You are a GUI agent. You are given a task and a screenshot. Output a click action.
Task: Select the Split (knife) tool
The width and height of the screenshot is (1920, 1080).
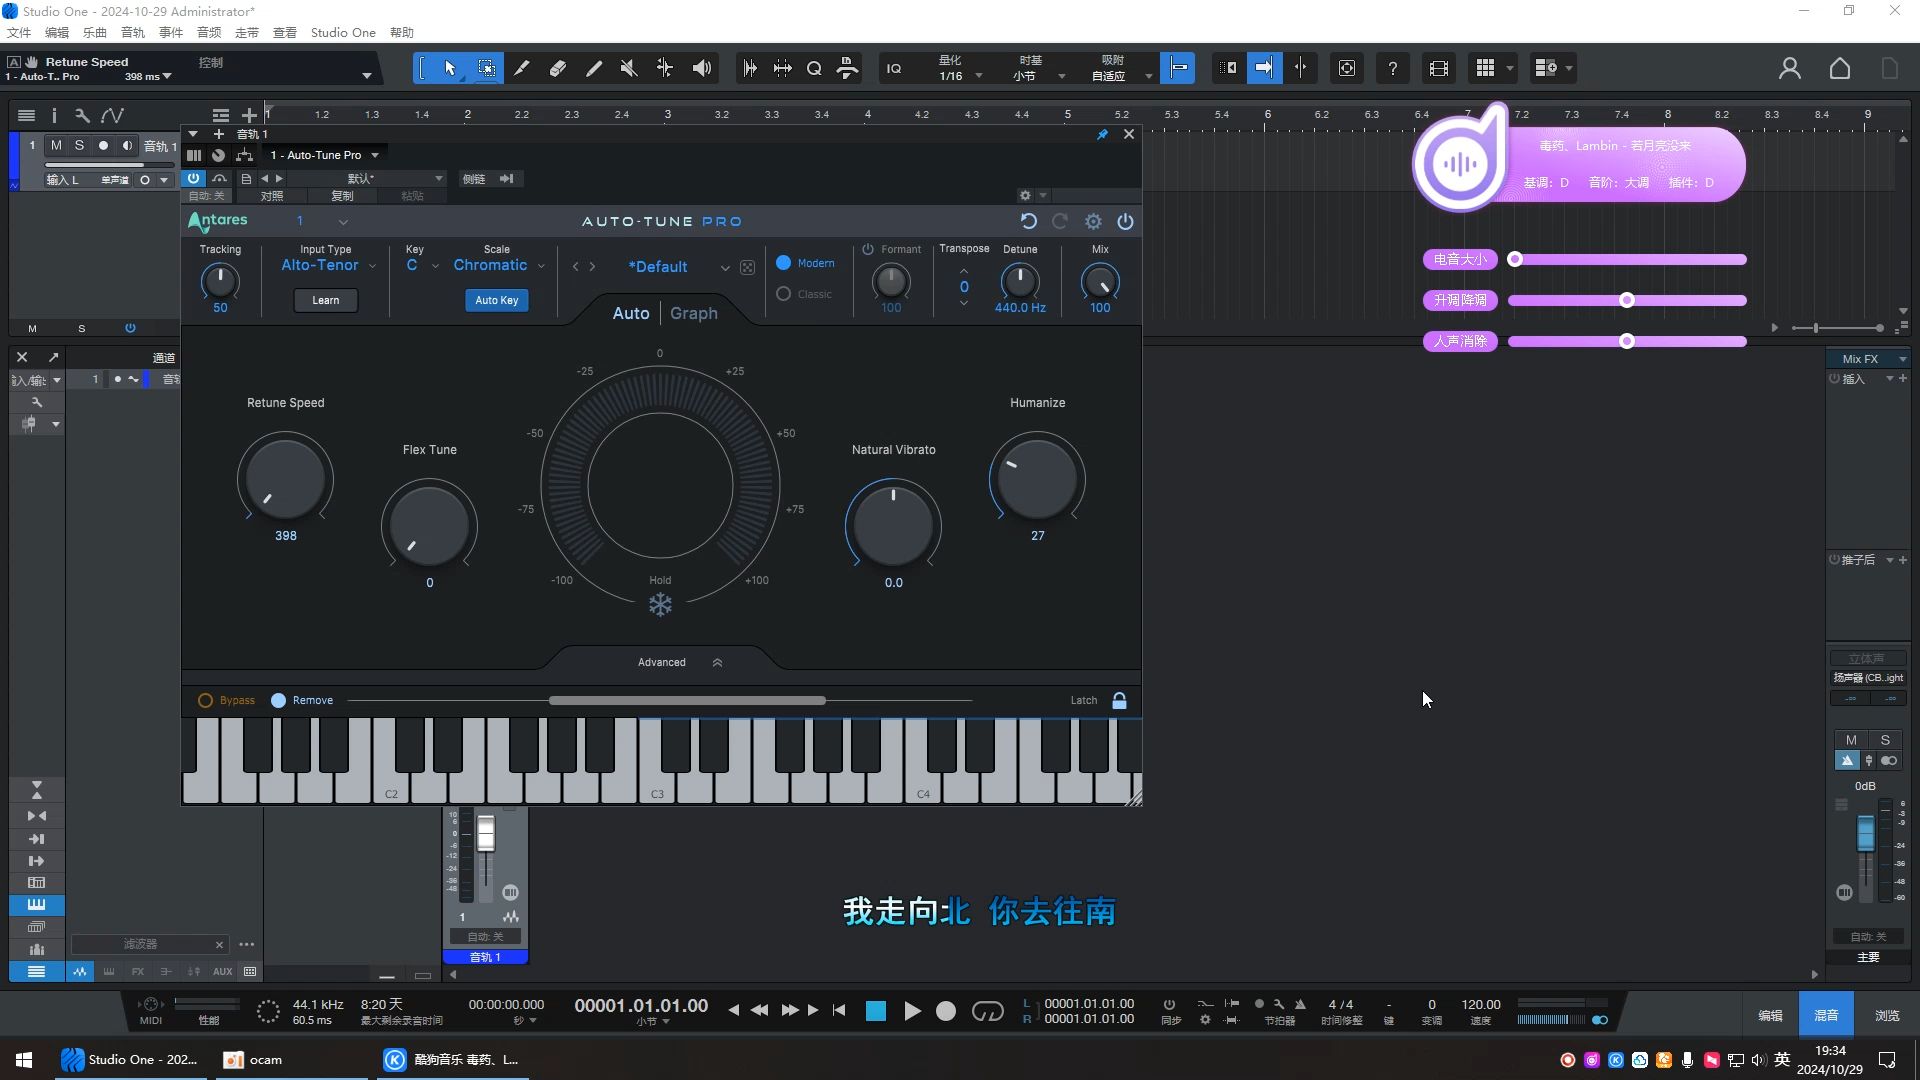tap(522, 68)
